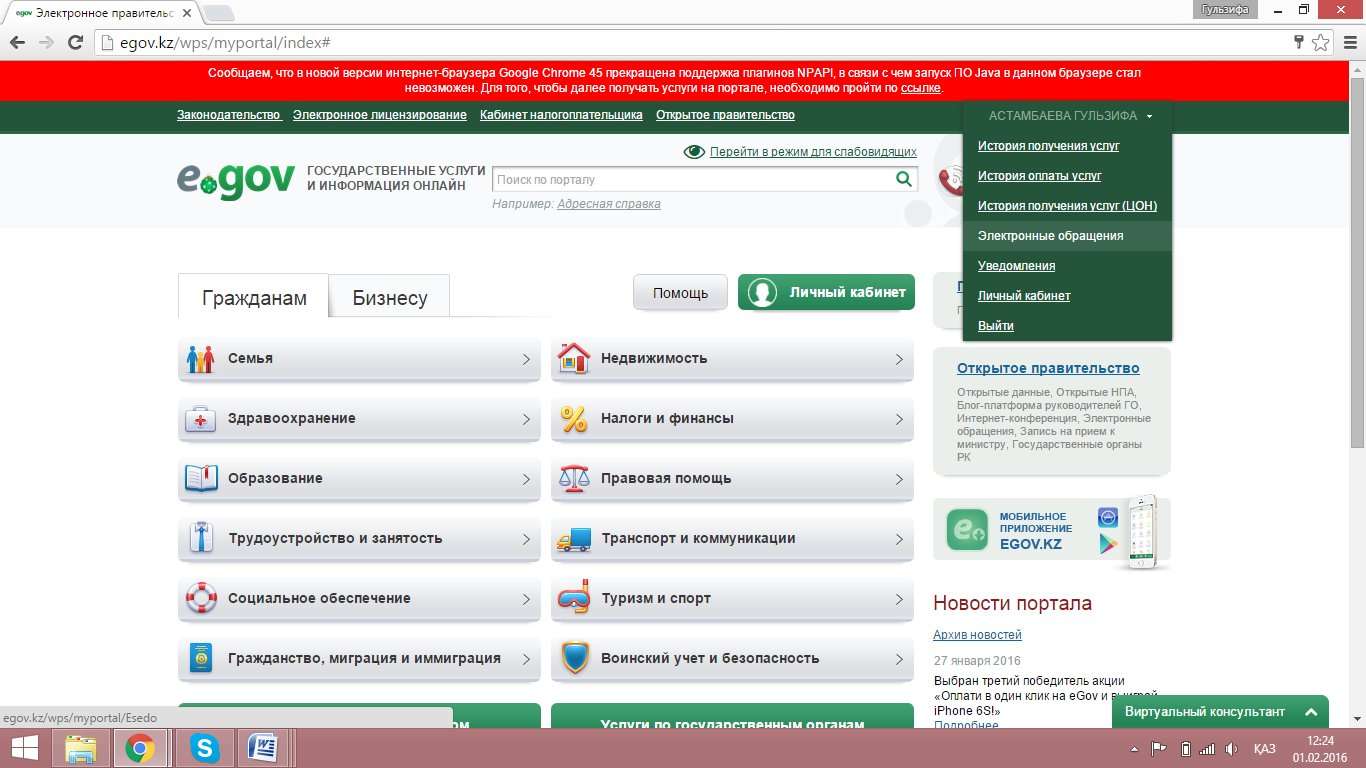Expand Недвижимость category arrow
1366x768 pixels.
click(x=899, y=359)
